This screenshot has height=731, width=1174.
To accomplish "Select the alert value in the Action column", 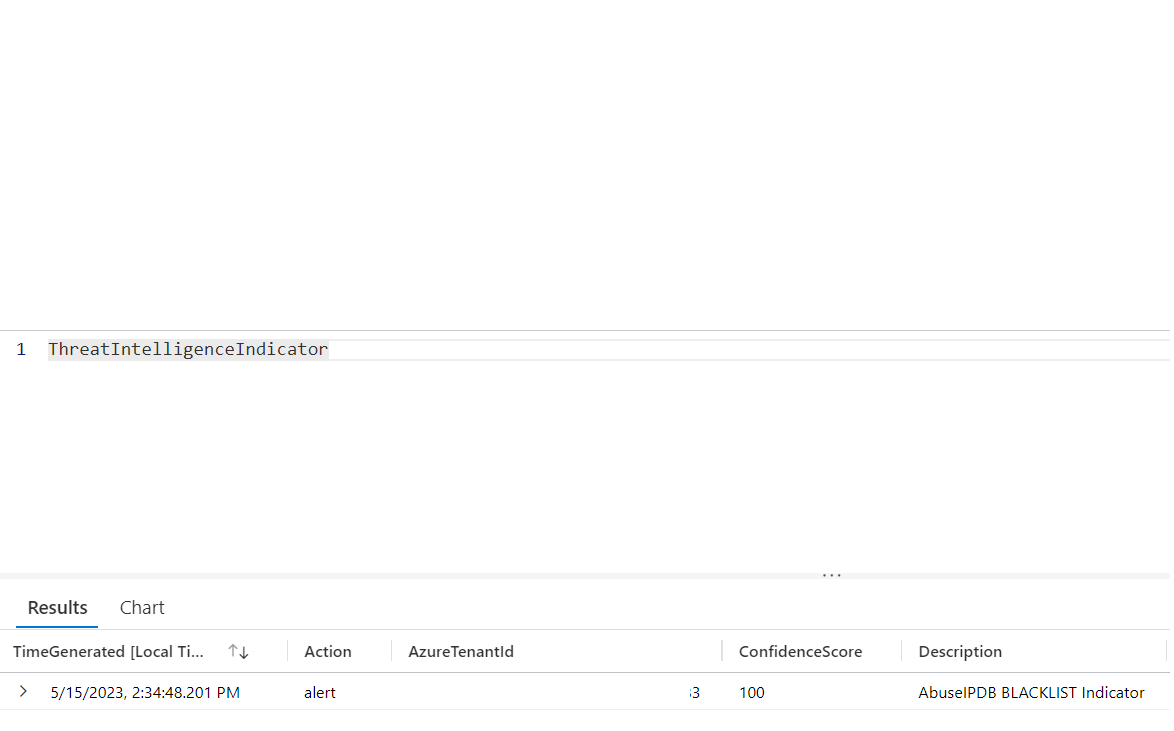I will click(320, 692).
